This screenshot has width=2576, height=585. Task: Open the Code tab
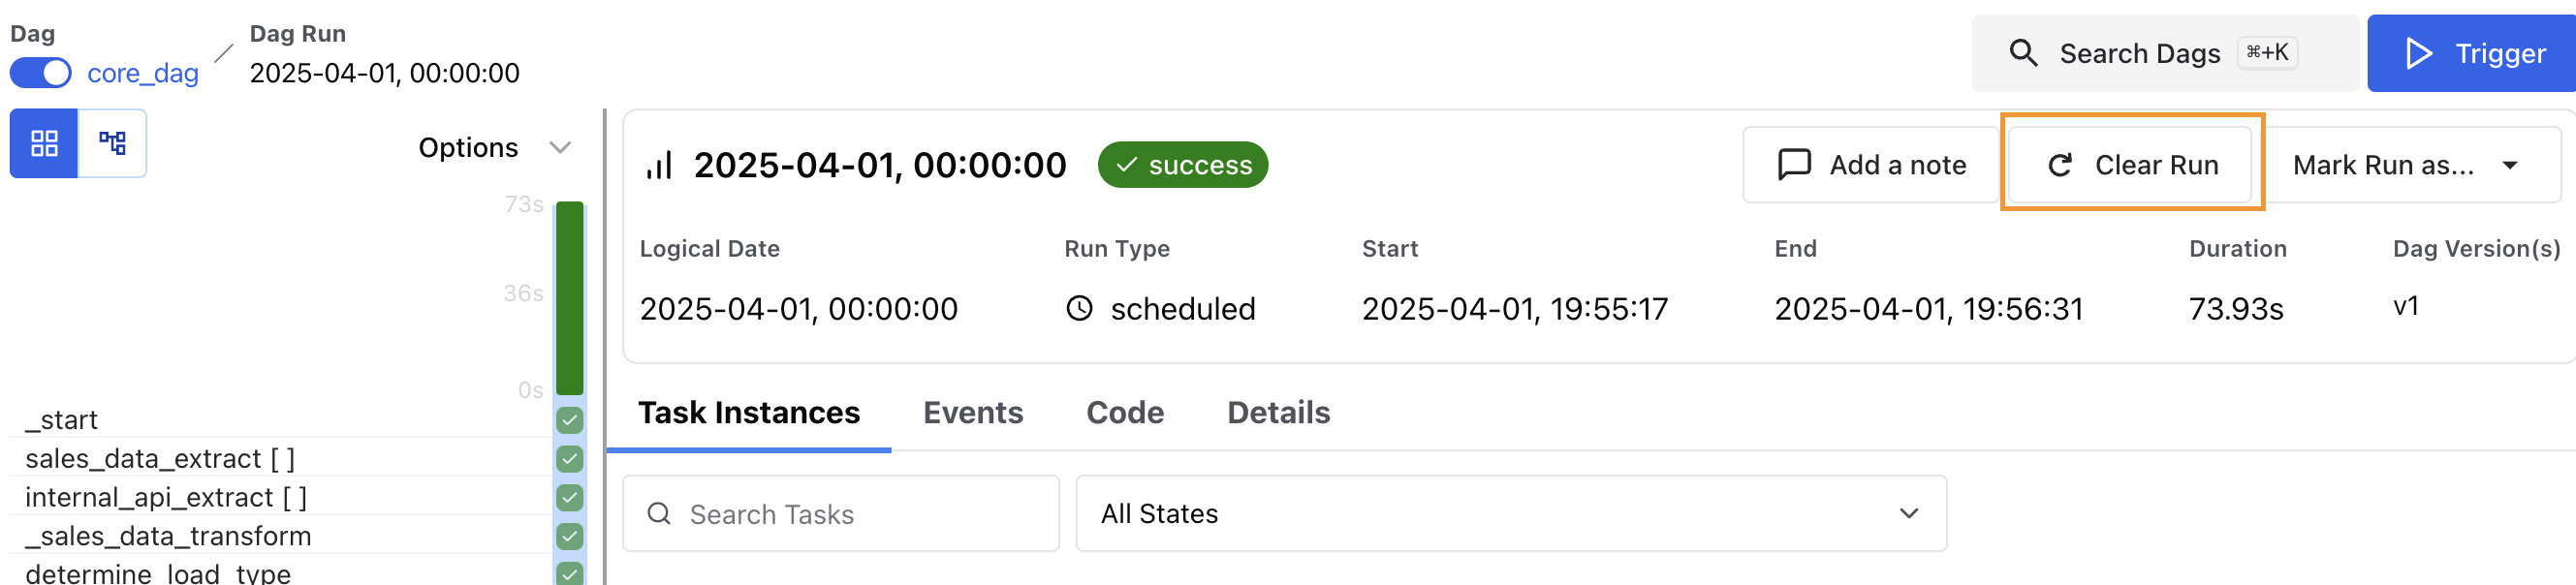click(x=1124, y=412)
